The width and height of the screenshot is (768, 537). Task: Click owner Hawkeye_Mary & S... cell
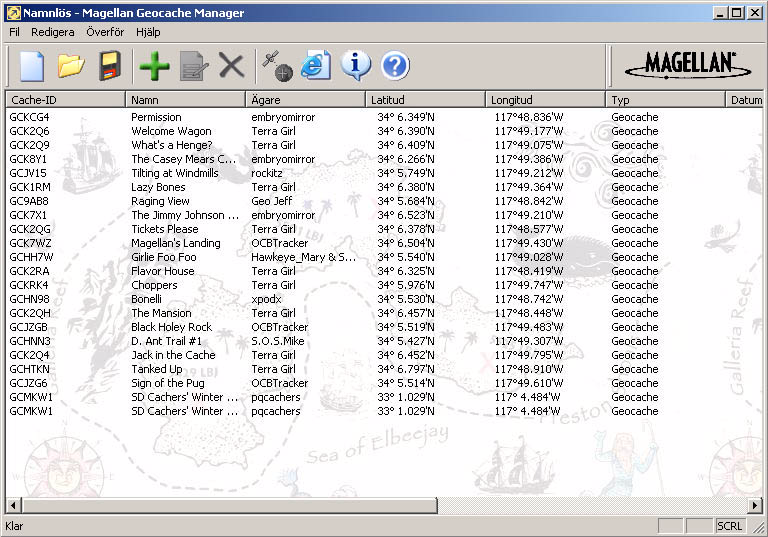tap(304, 257)
